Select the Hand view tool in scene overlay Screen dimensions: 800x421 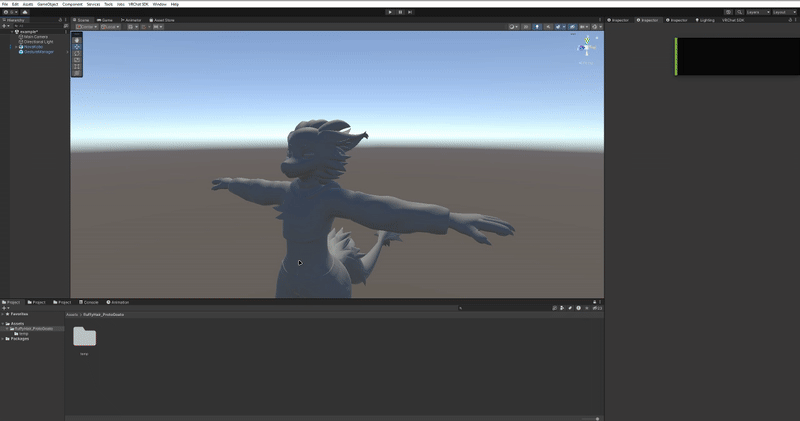tap(77, 40)
